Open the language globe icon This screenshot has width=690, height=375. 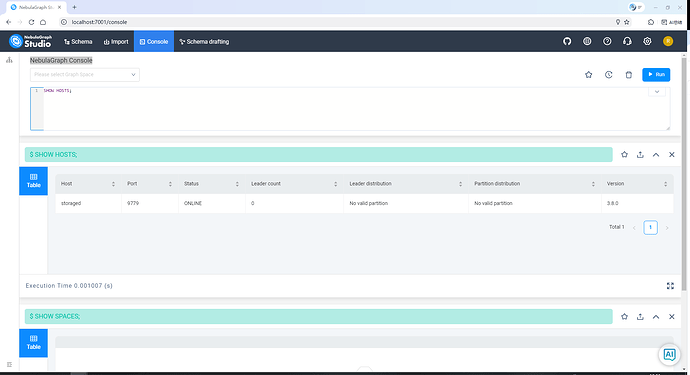click(587, 41)
